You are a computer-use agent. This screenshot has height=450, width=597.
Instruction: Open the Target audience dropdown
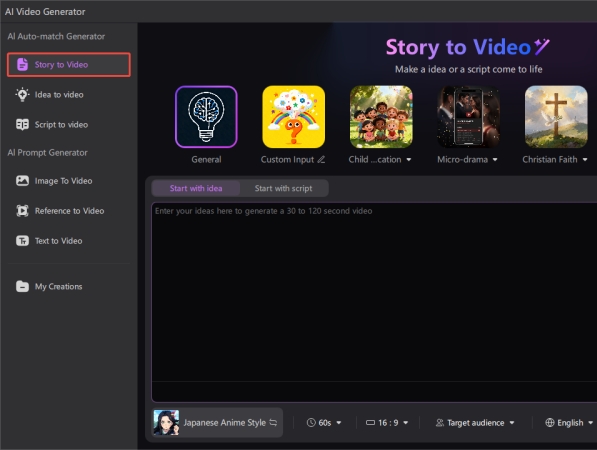pos(475,423)
